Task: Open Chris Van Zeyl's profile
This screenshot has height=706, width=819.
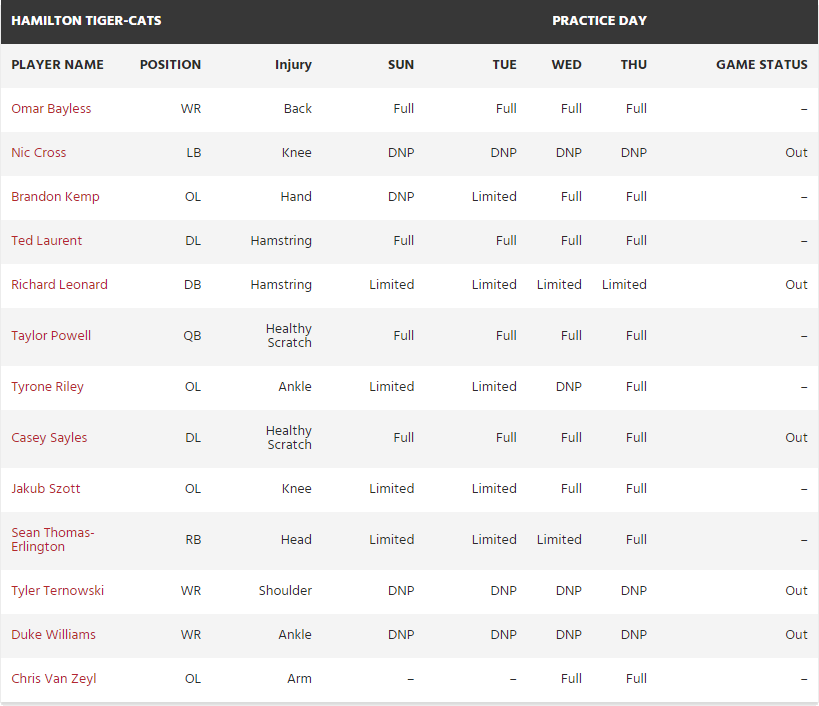Action: tap(54, 679)
